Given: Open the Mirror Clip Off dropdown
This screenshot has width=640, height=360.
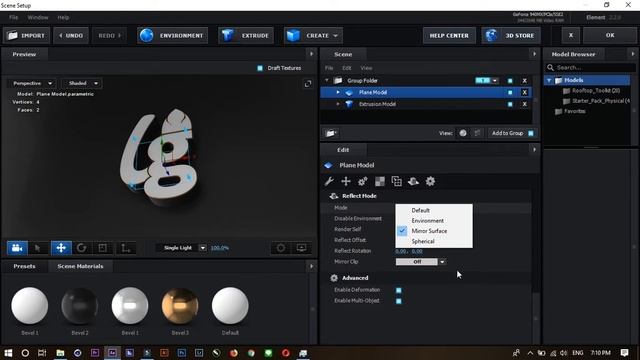Looking at the screenshot, I should [x=420, y=262].
